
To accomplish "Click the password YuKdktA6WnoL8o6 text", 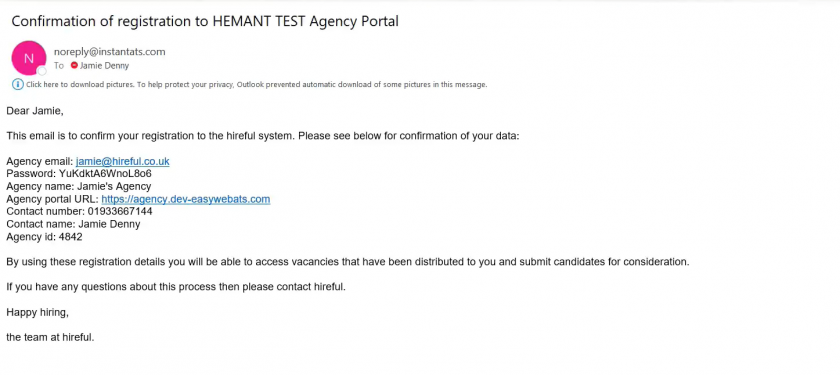I will tap(106, 174).
